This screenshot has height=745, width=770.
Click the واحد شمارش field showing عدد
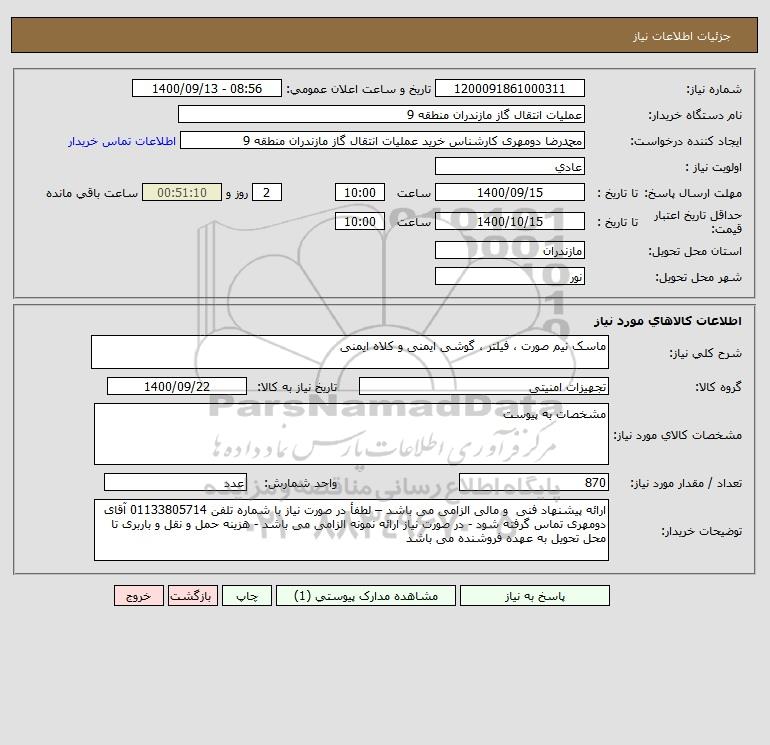(x=175, y=482)
